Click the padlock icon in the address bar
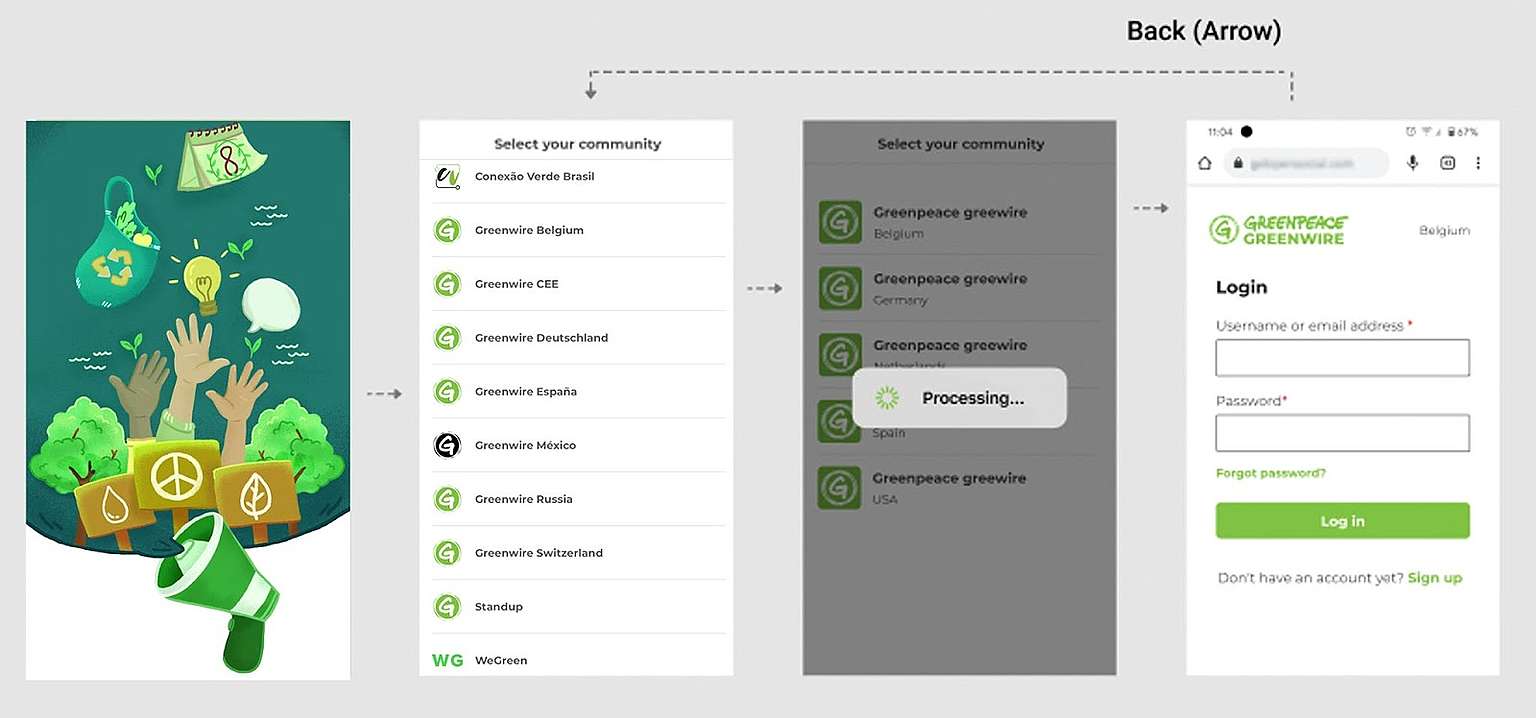This screenshot has width=1536, height=718. (x=1240, y=163)
